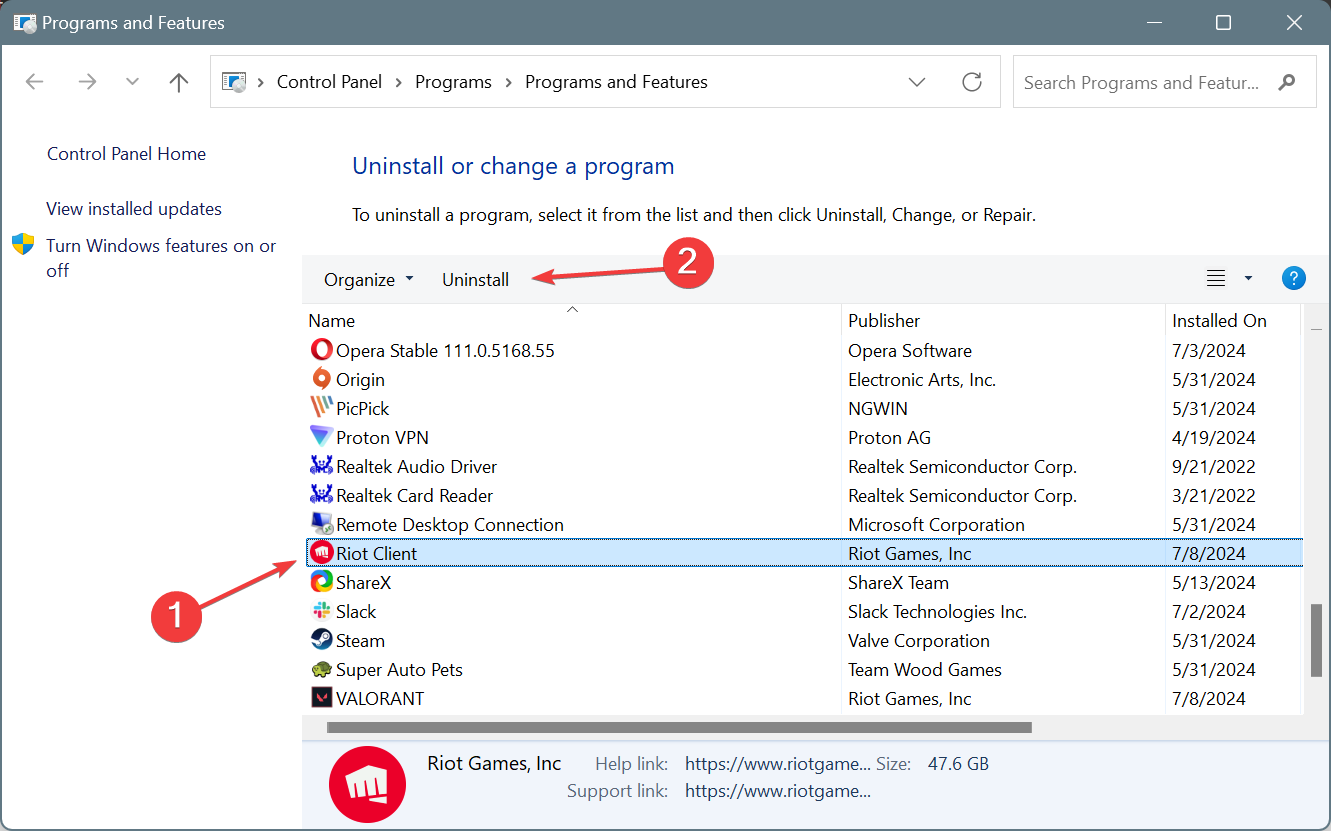This screenshot has height=831, width=1331.
Task: Click the shield icon beside Windows features
Action: click(x=23, y=245)
